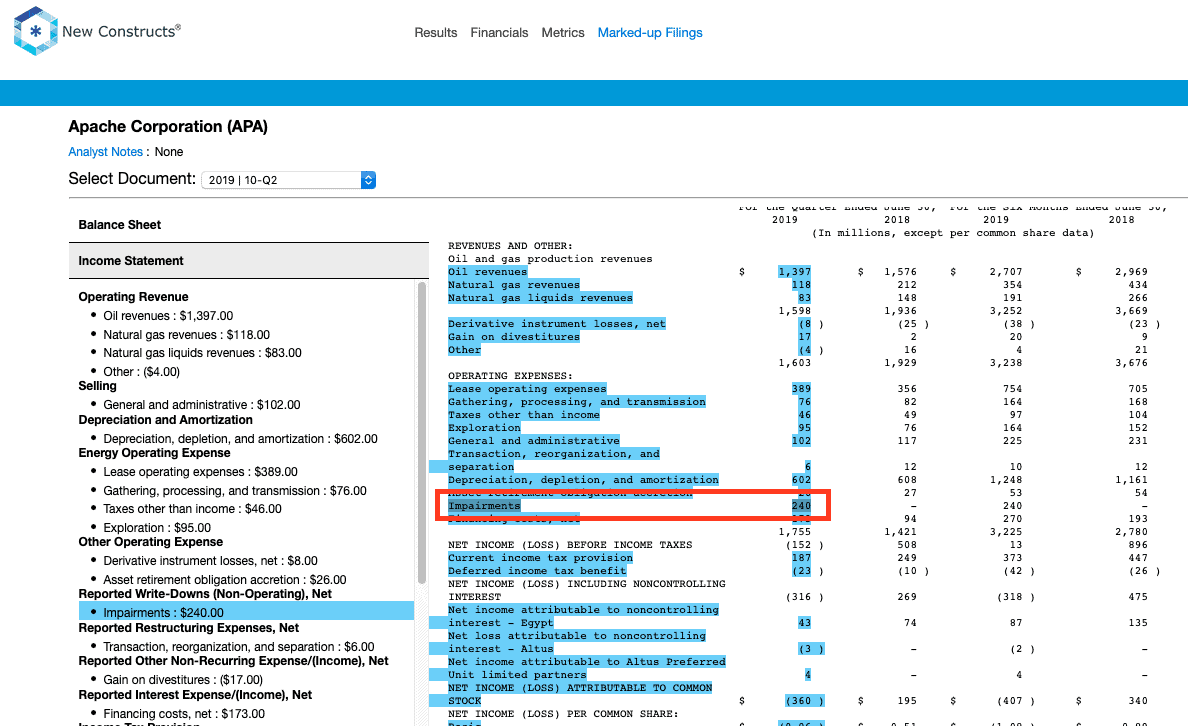Click 'Current income tax provision' in filing

tap(540, 558)
